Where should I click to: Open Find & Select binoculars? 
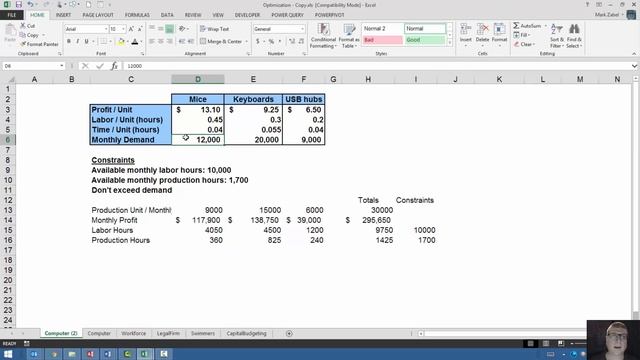click(574, 36)
